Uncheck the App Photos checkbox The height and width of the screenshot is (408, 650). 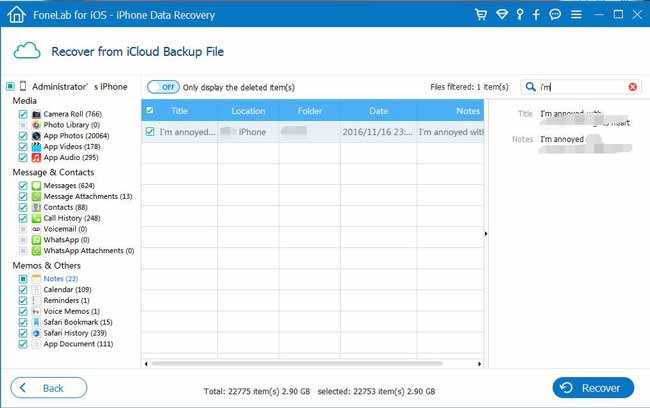[x=23, y=136]
